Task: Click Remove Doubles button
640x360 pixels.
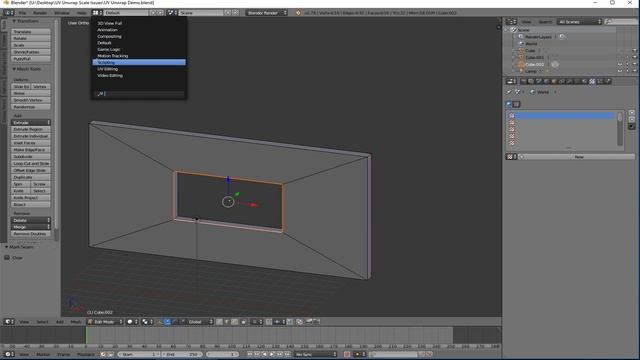Action: point(31,234)
